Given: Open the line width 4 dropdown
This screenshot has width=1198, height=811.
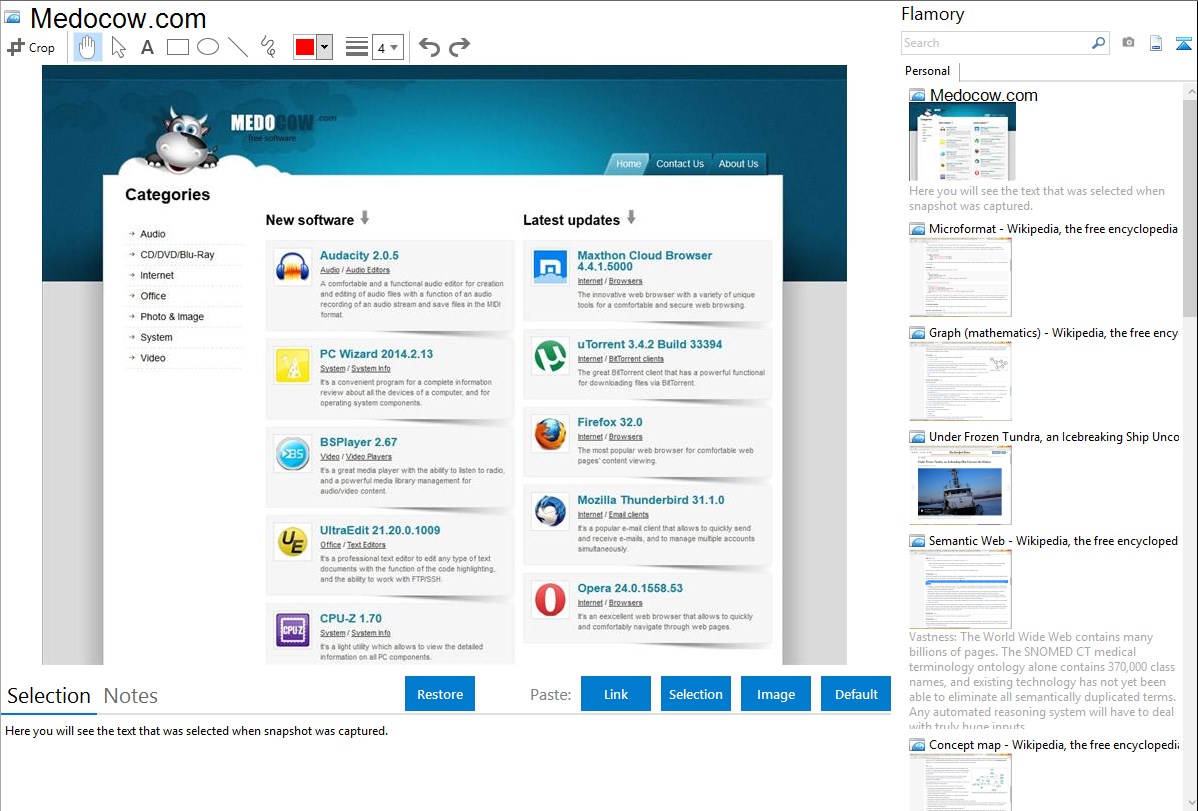Looking at the screenshot, I should click(x=387, y=47).
